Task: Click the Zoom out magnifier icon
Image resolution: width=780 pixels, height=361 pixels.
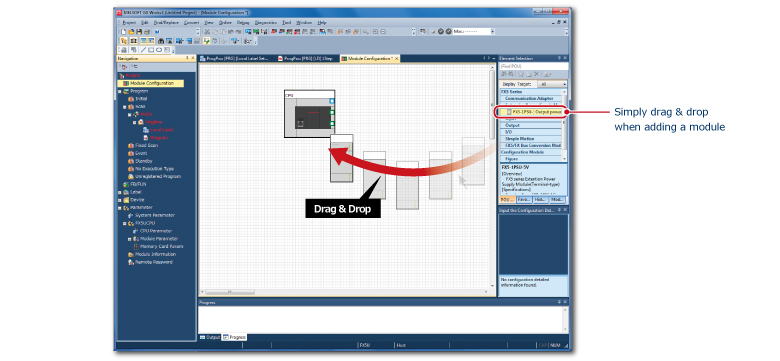Action: click(383, 31)
